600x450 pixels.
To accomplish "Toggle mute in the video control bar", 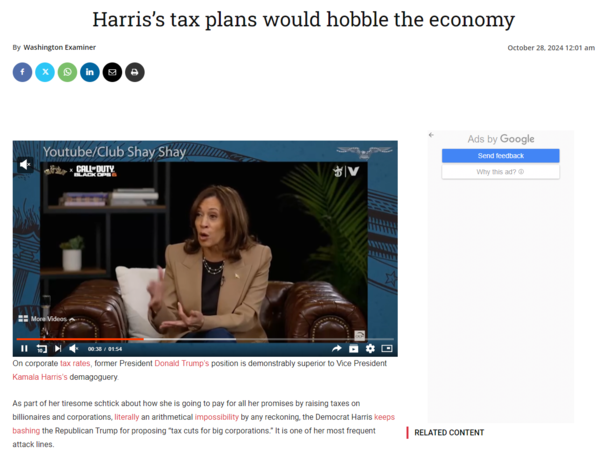I will pyautogui.click(x=73, y=349).
